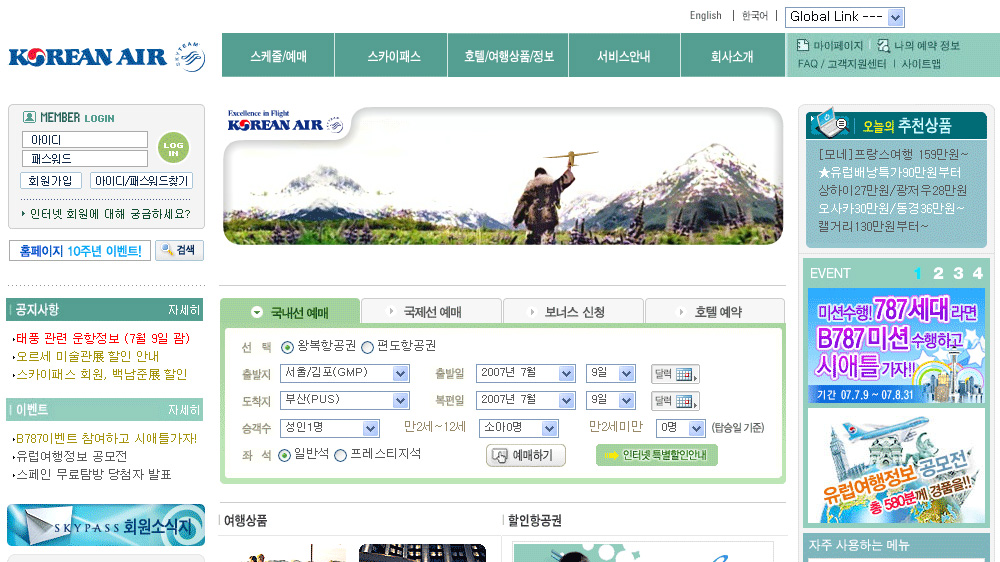This screenshot has height=562, width=1000.
Task: Open 오르세 미술관展 할인 안내 notice
Action: pos(87,356)
